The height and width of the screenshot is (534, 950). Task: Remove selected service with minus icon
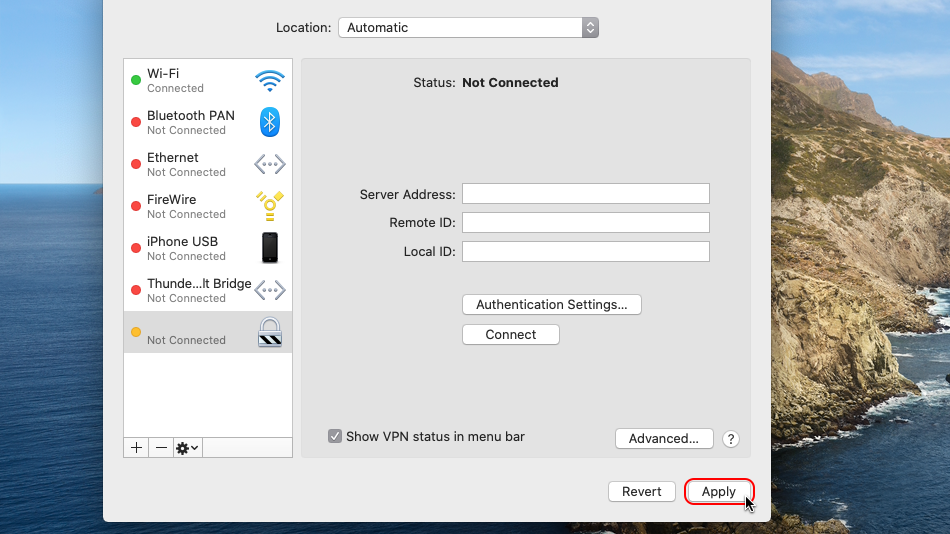point(161,448)
